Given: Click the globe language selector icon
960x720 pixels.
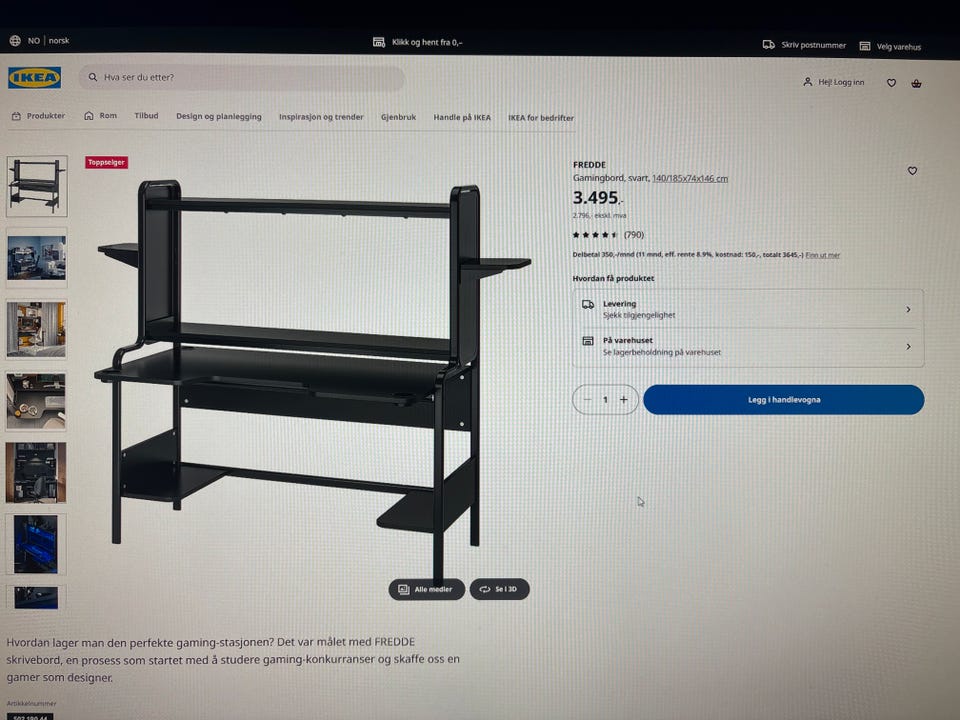Looking at the screenshot, I should coord(15,40).
